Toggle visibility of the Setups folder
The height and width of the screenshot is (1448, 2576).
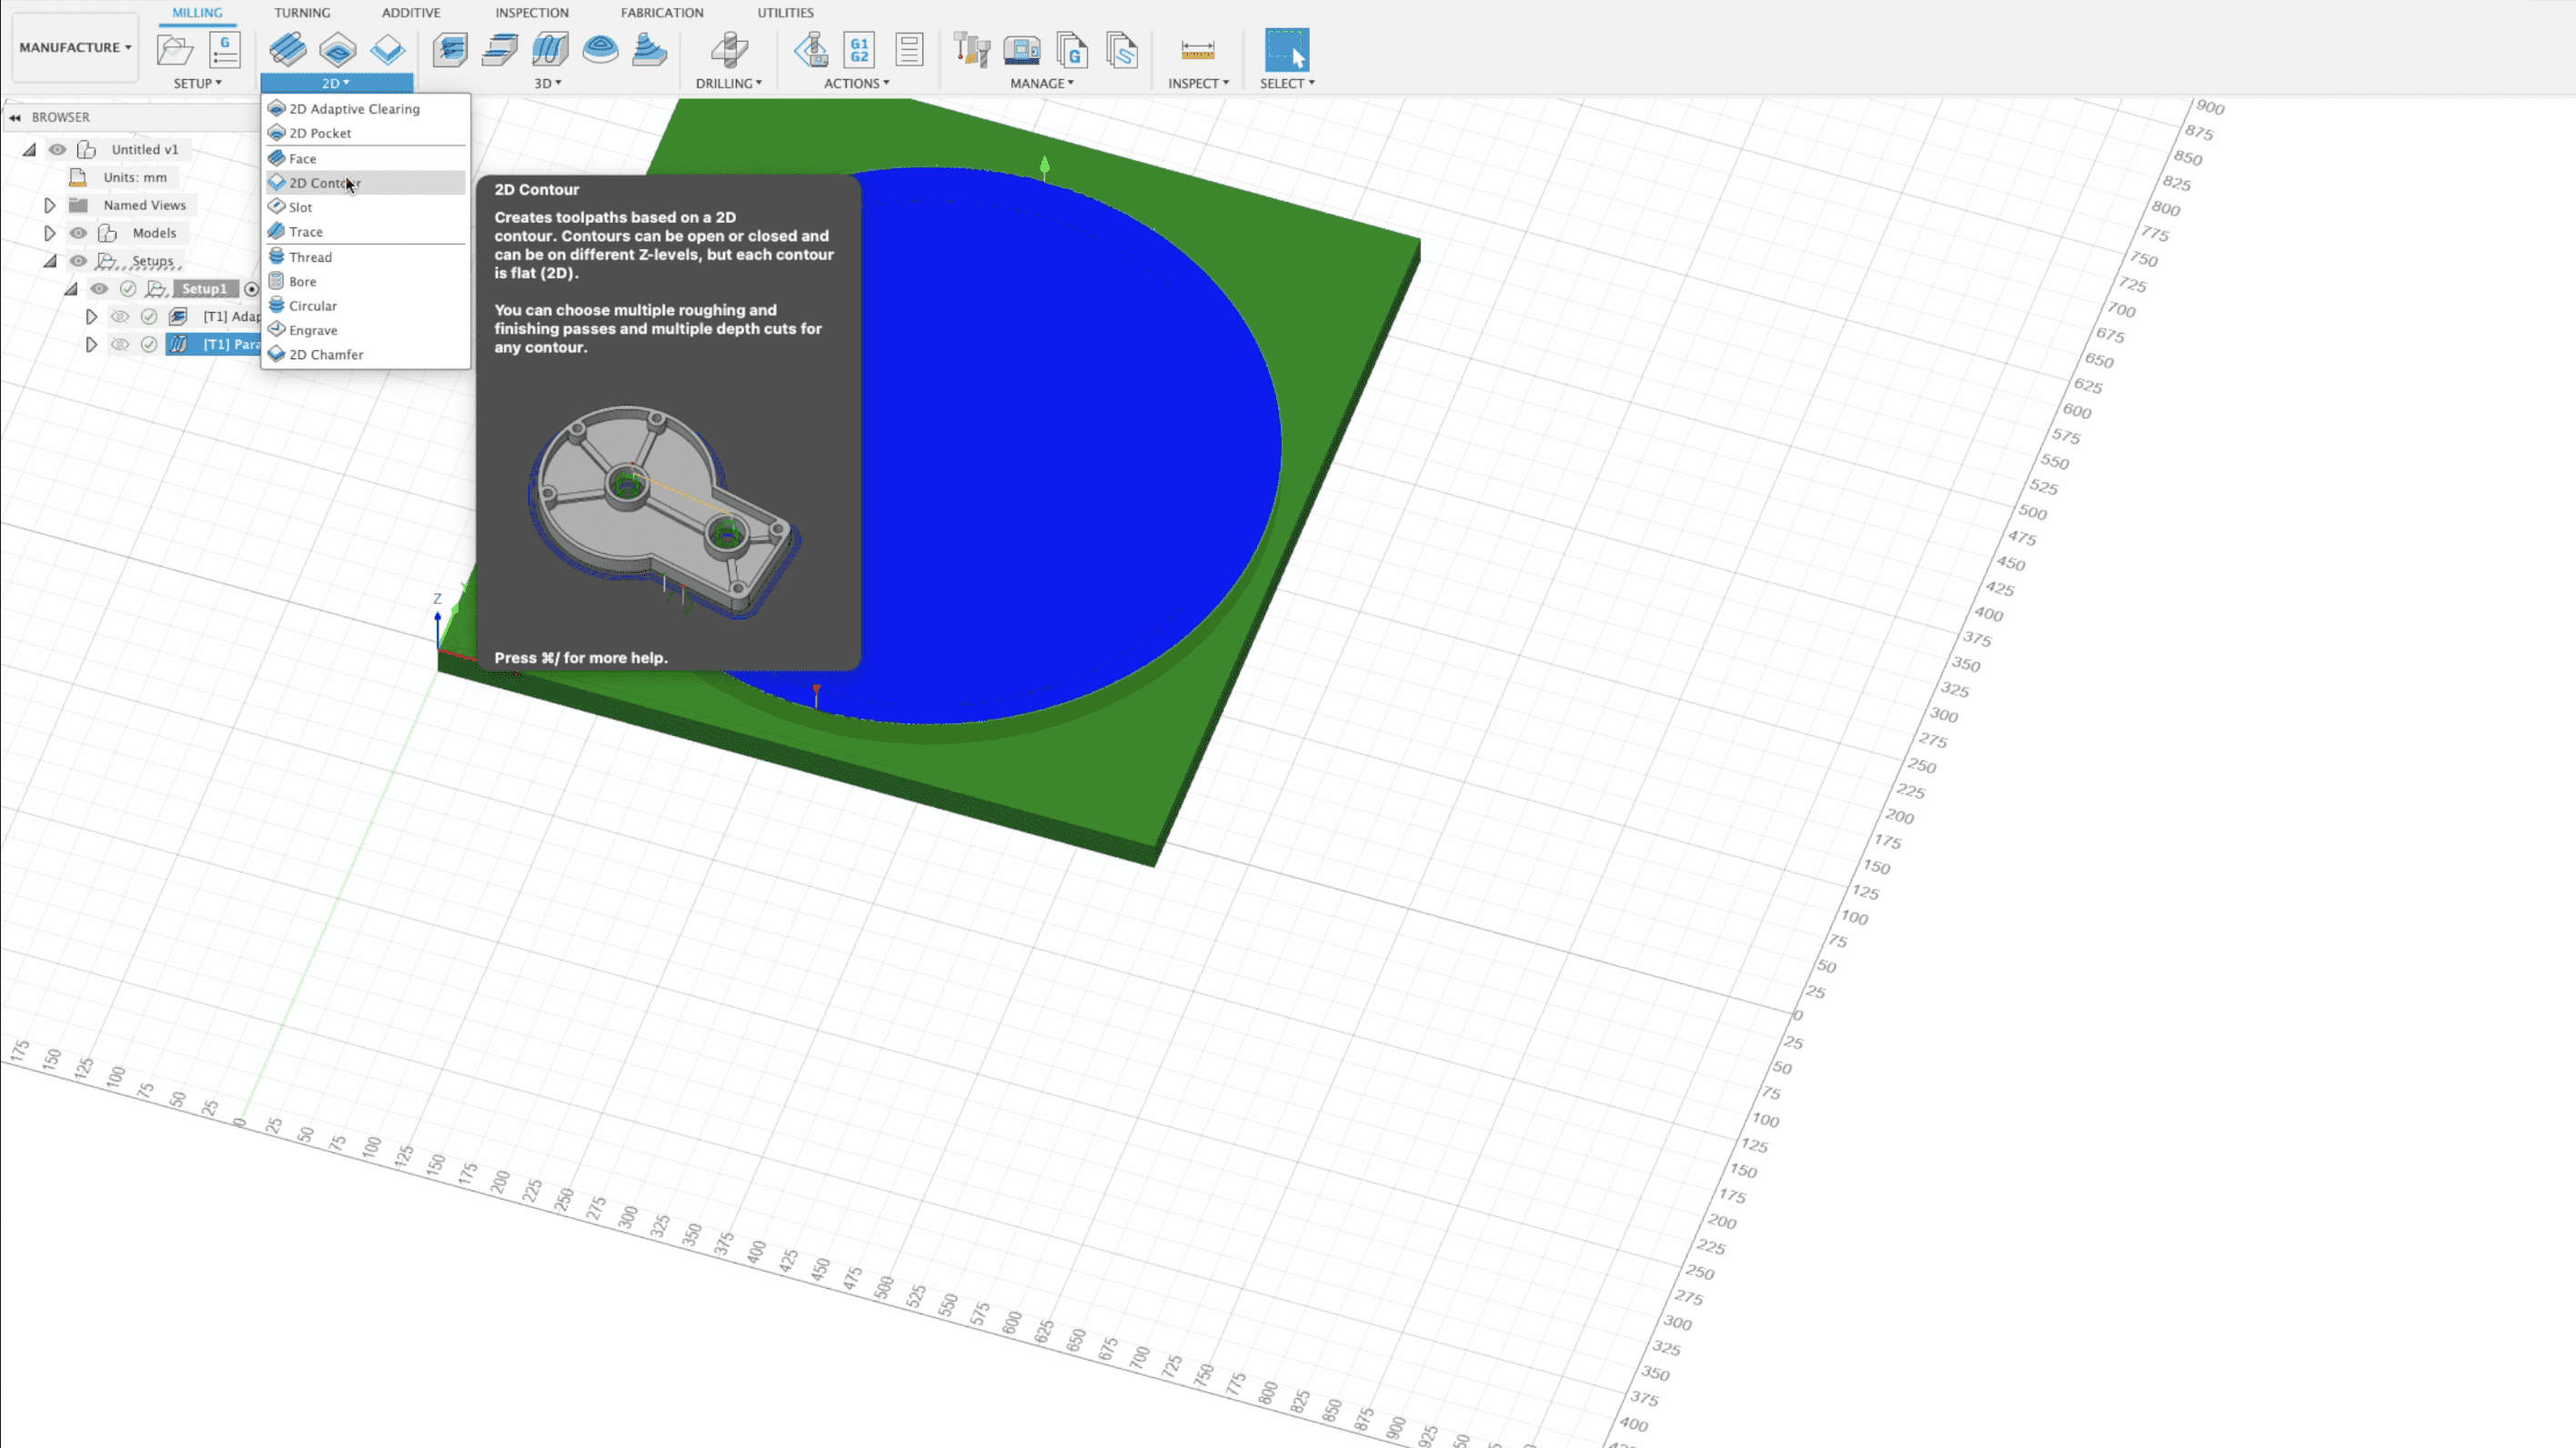tap(78, 260)
